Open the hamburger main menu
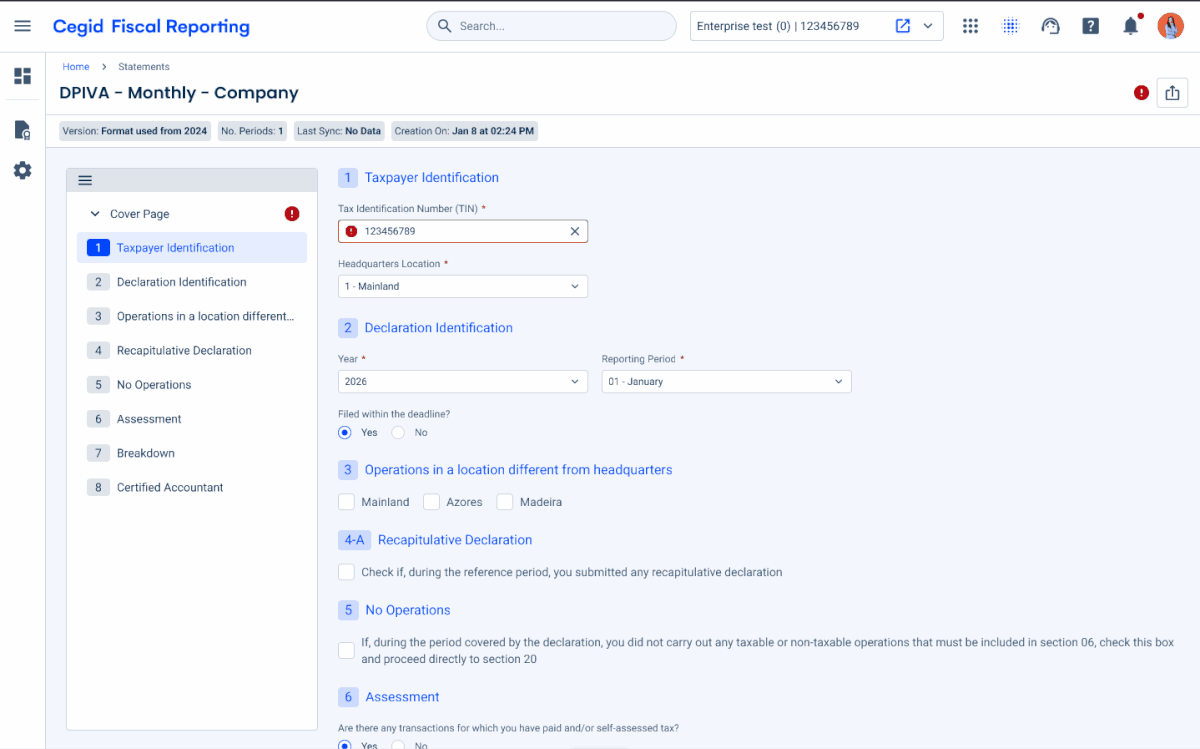 (22, 26)
